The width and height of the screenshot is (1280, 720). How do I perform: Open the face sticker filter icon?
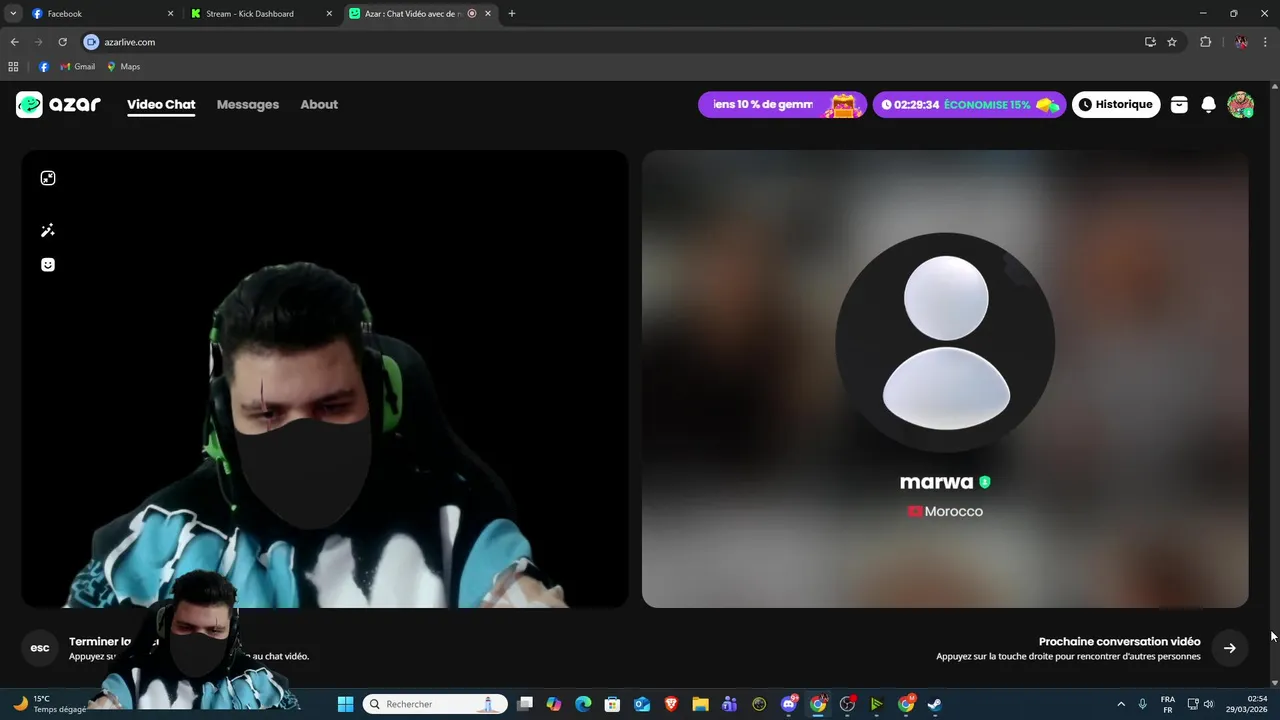[x=47, y=265]
